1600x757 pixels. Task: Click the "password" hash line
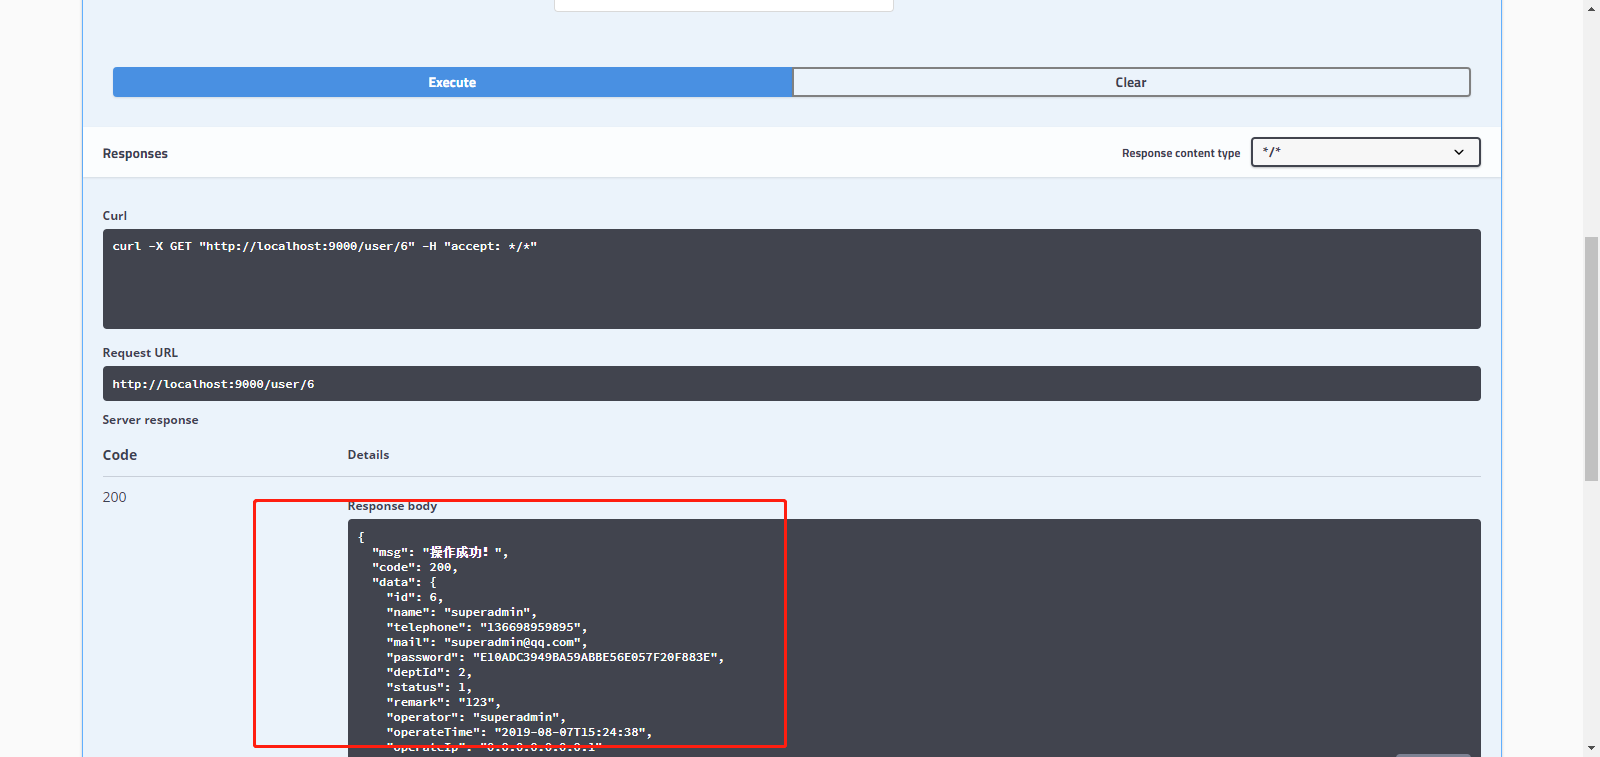(x=555, y=657)
